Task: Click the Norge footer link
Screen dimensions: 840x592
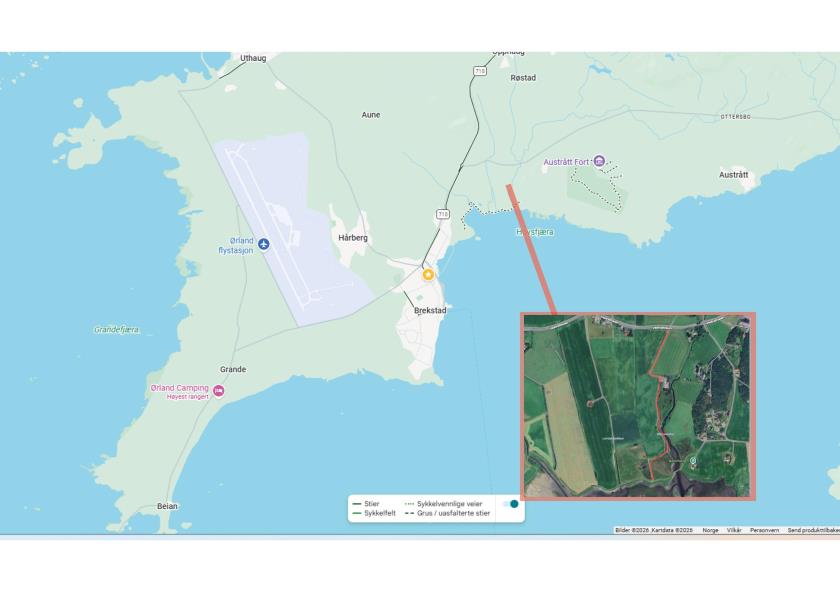Action: pyautogui.click(x=710, y=530)
